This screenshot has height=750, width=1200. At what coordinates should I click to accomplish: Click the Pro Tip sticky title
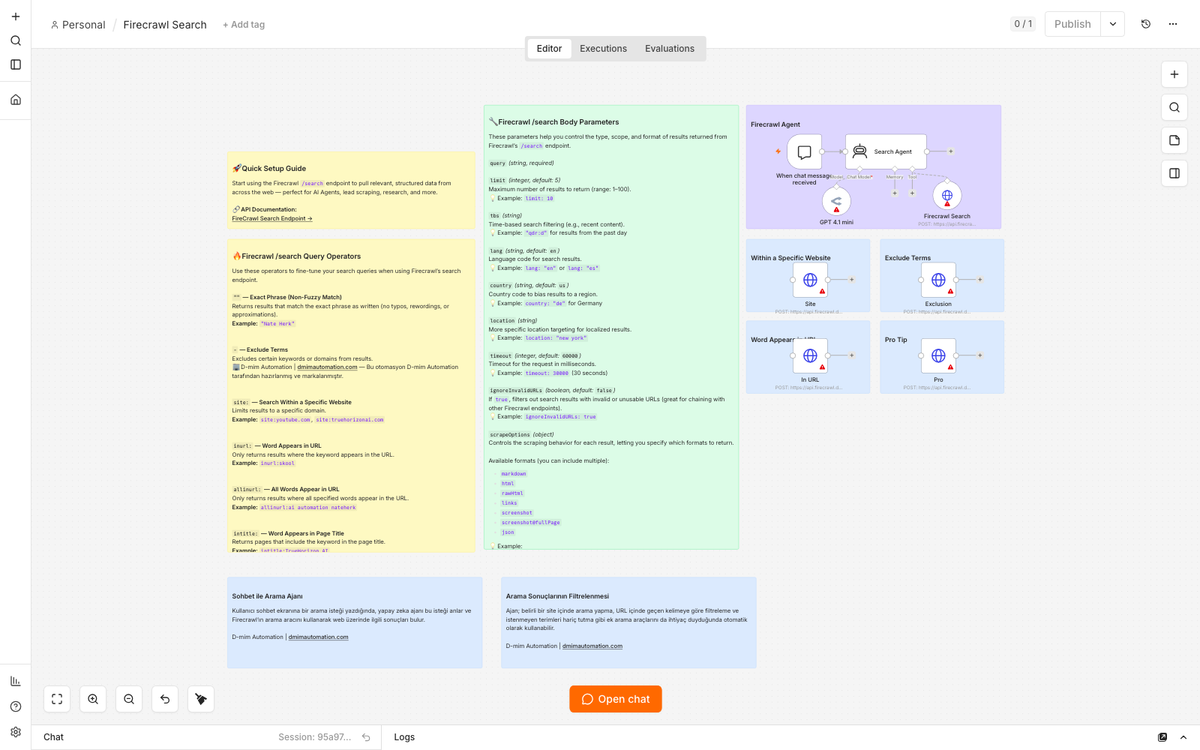click(x=896, y=340)
